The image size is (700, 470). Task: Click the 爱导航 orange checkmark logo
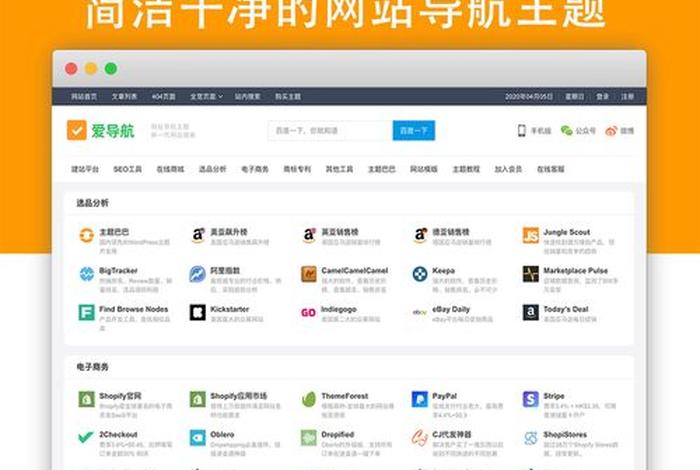[x=77, y=130]
